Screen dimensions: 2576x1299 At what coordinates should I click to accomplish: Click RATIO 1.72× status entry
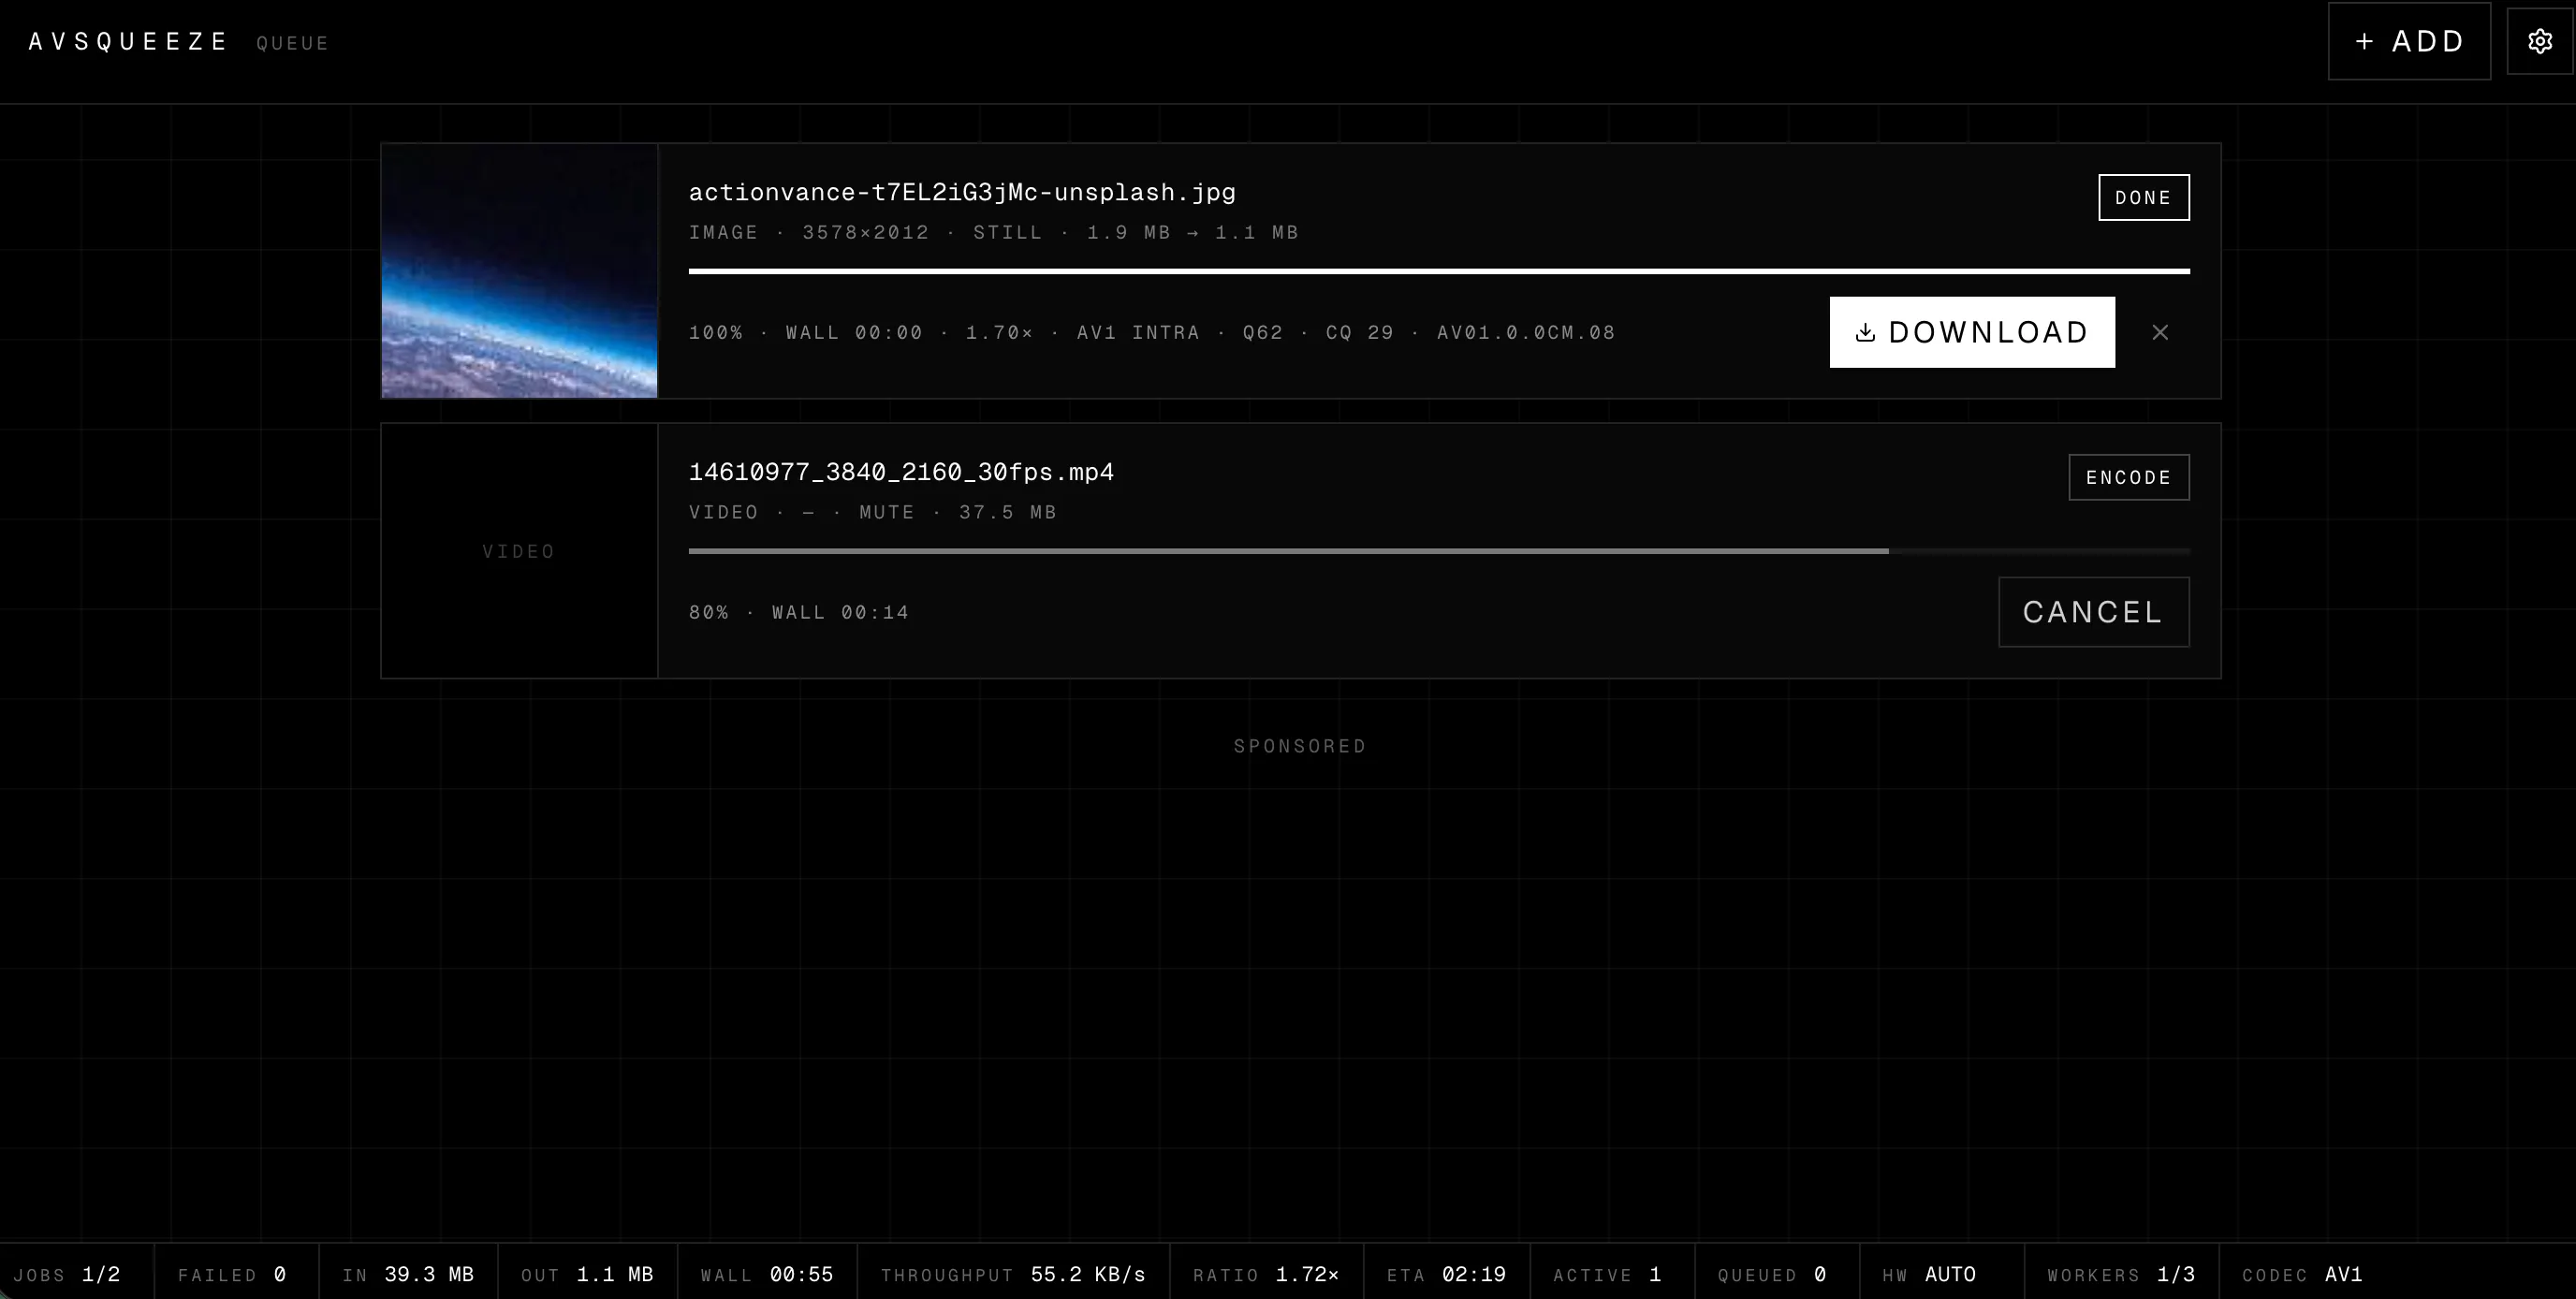1266,1275
